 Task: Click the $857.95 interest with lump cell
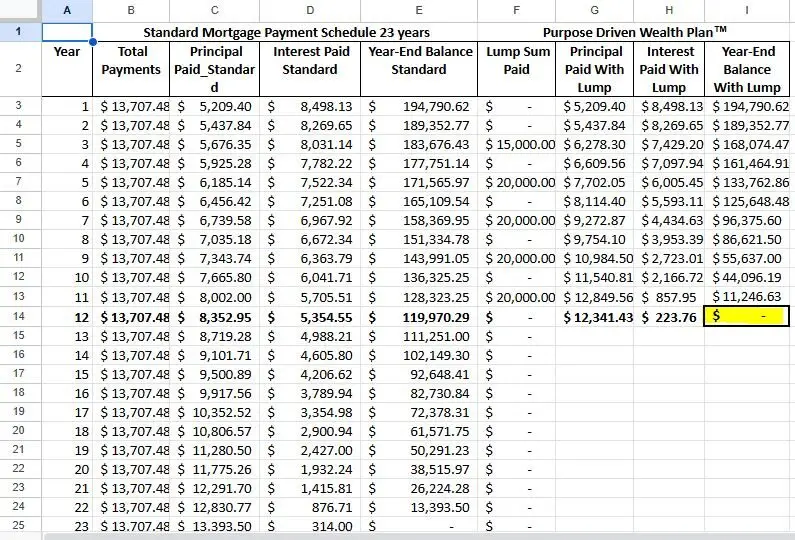coord(669,297)
